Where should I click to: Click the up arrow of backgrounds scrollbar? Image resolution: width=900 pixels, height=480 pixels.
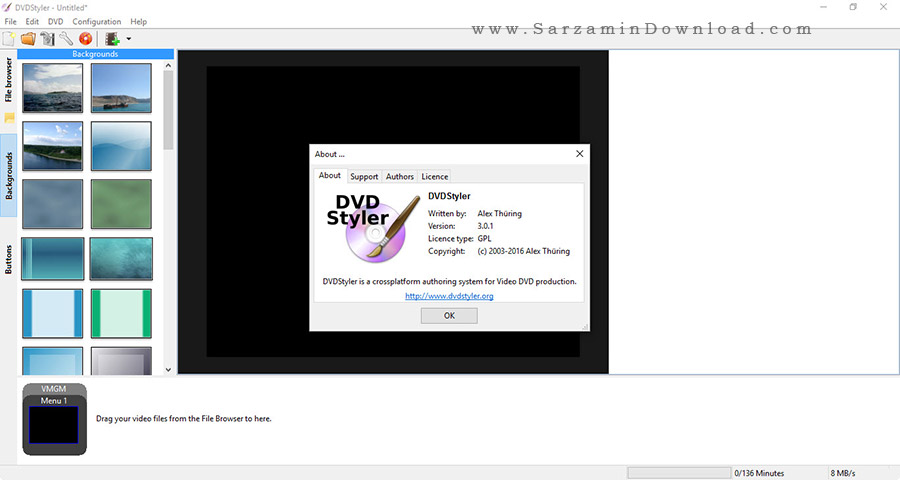point(168,65)
